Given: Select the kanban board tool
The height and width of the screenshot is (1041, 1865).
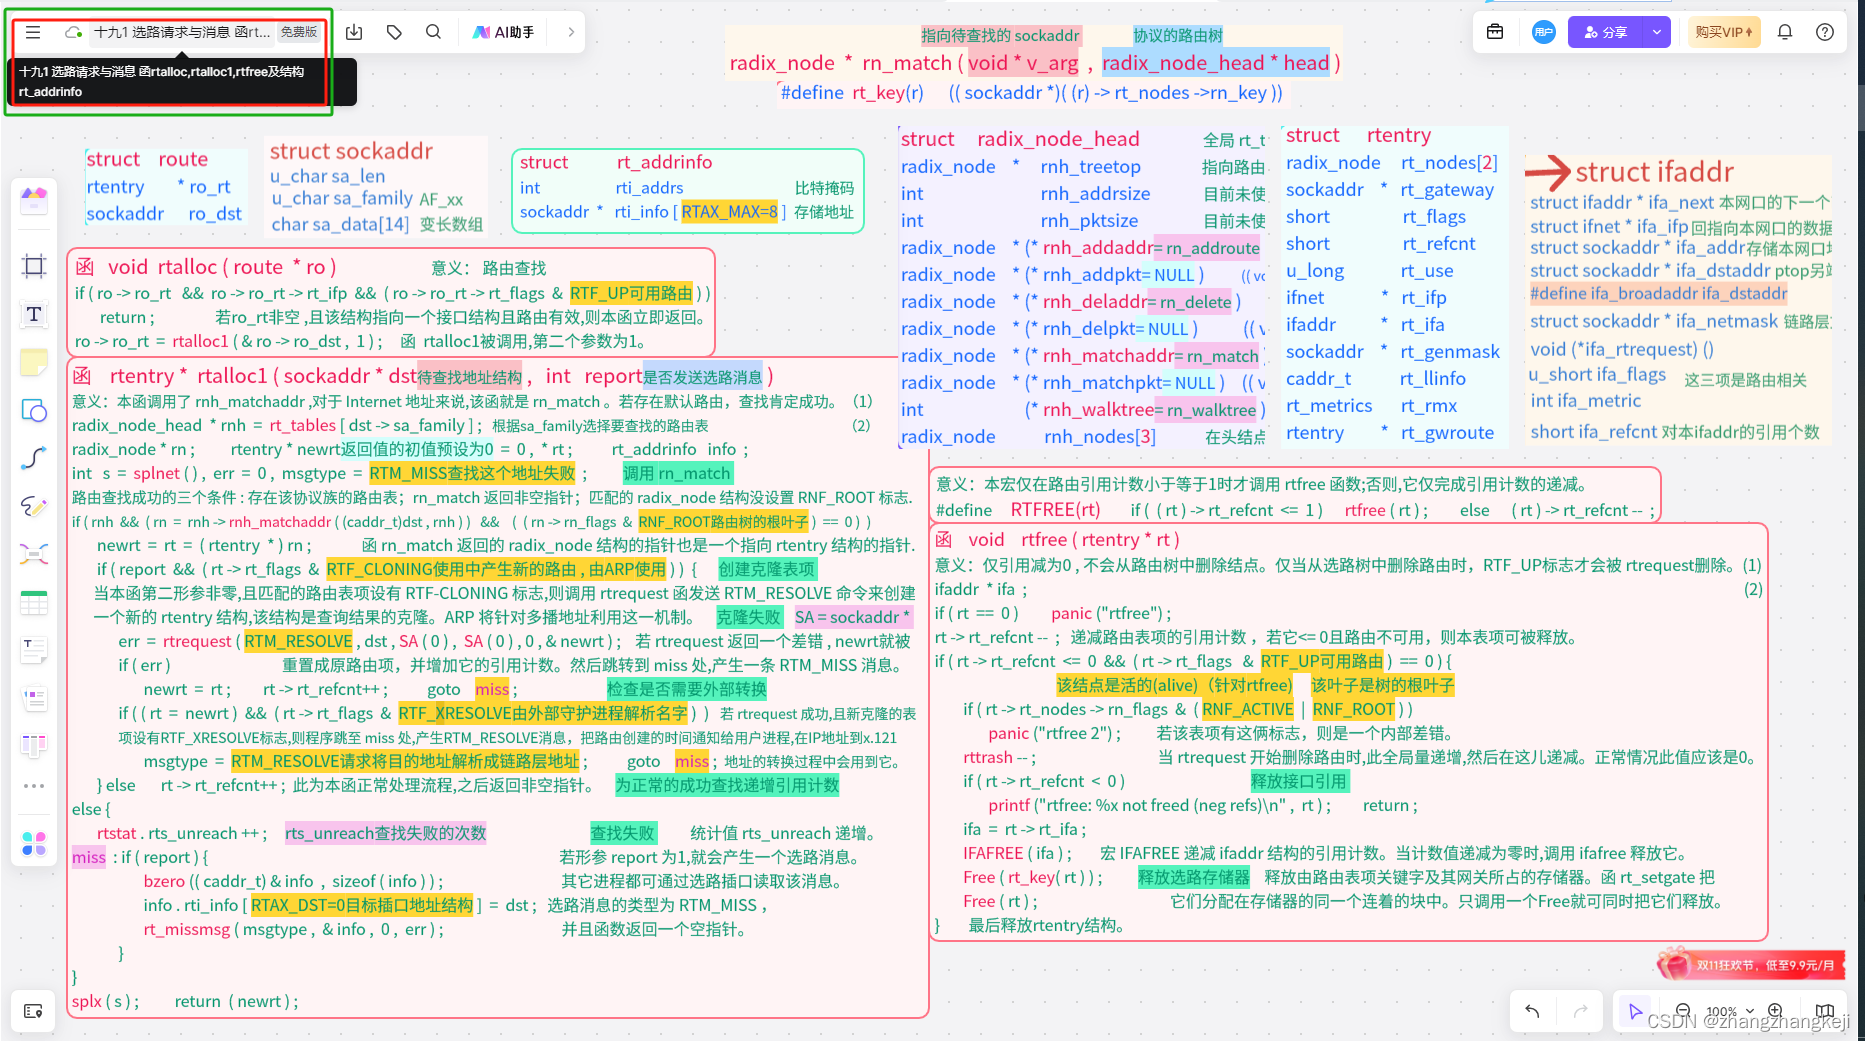Looking at the screenshot, I should tap(34, 745).
